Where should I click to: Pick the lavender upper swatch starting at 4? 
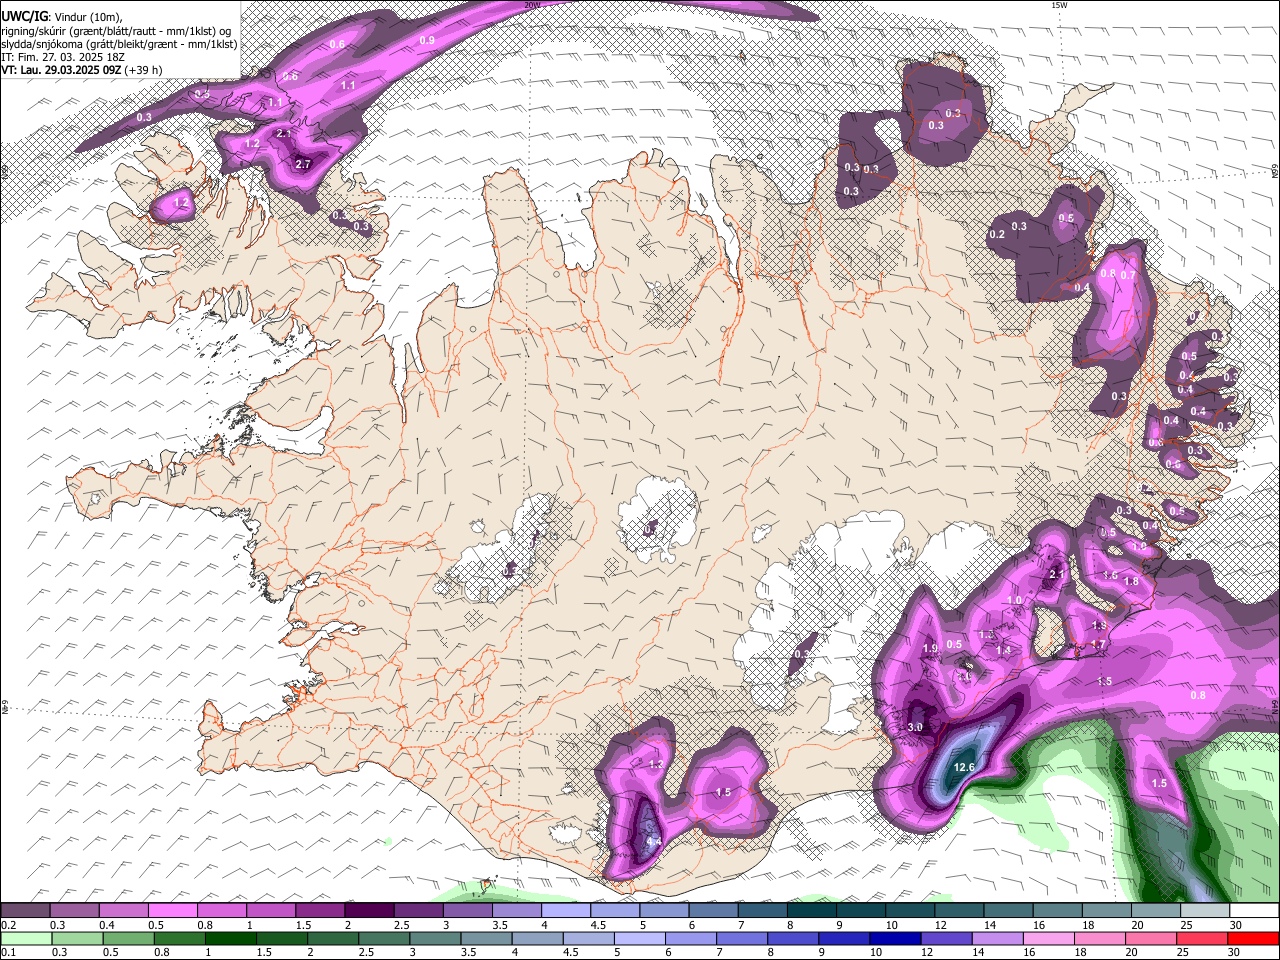(566, 910)
